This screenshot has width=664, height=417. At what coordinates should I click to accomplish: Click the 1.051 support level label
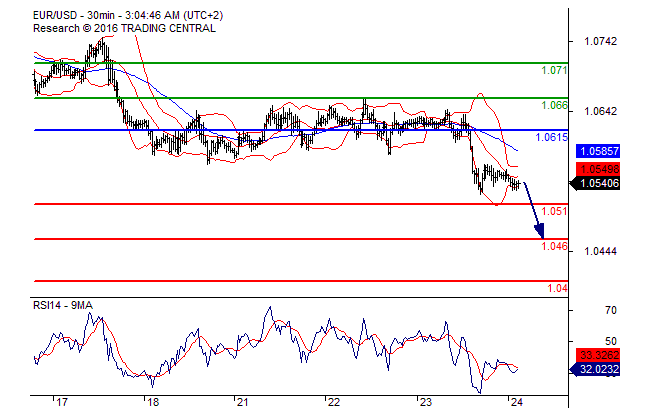(x=554, y=211)
